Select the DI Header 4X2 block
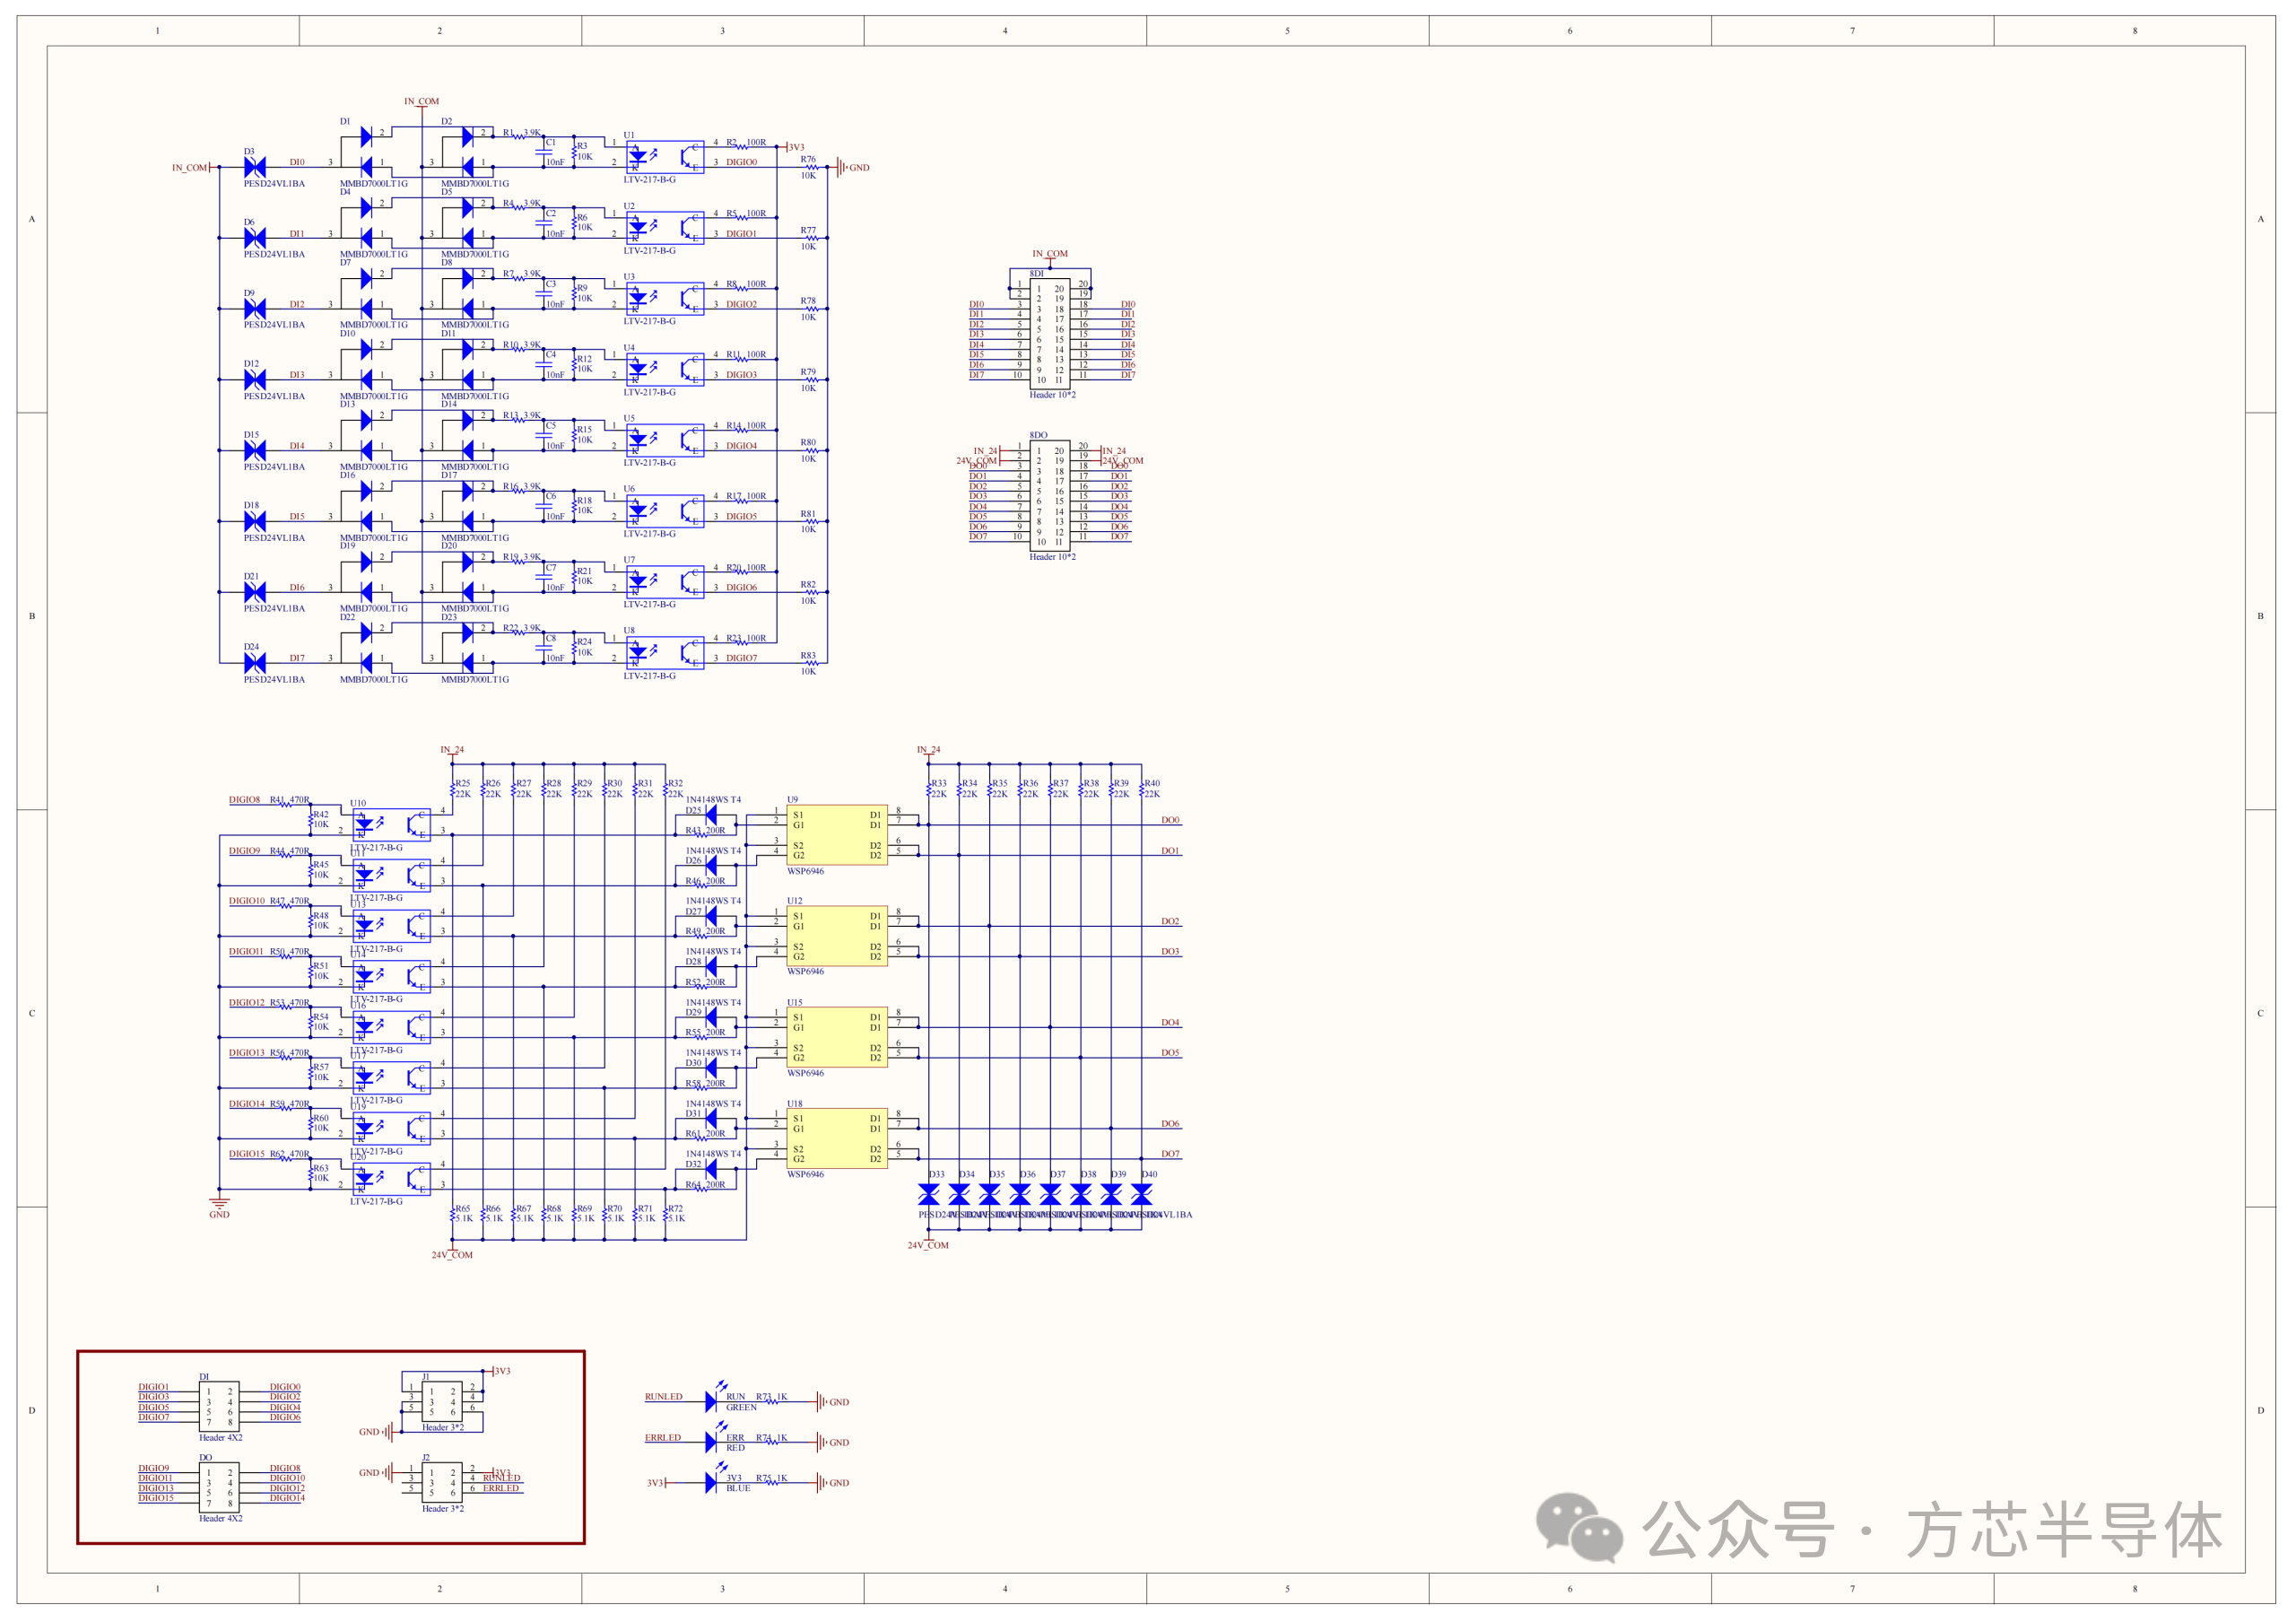 click(x=219, y=1405)
